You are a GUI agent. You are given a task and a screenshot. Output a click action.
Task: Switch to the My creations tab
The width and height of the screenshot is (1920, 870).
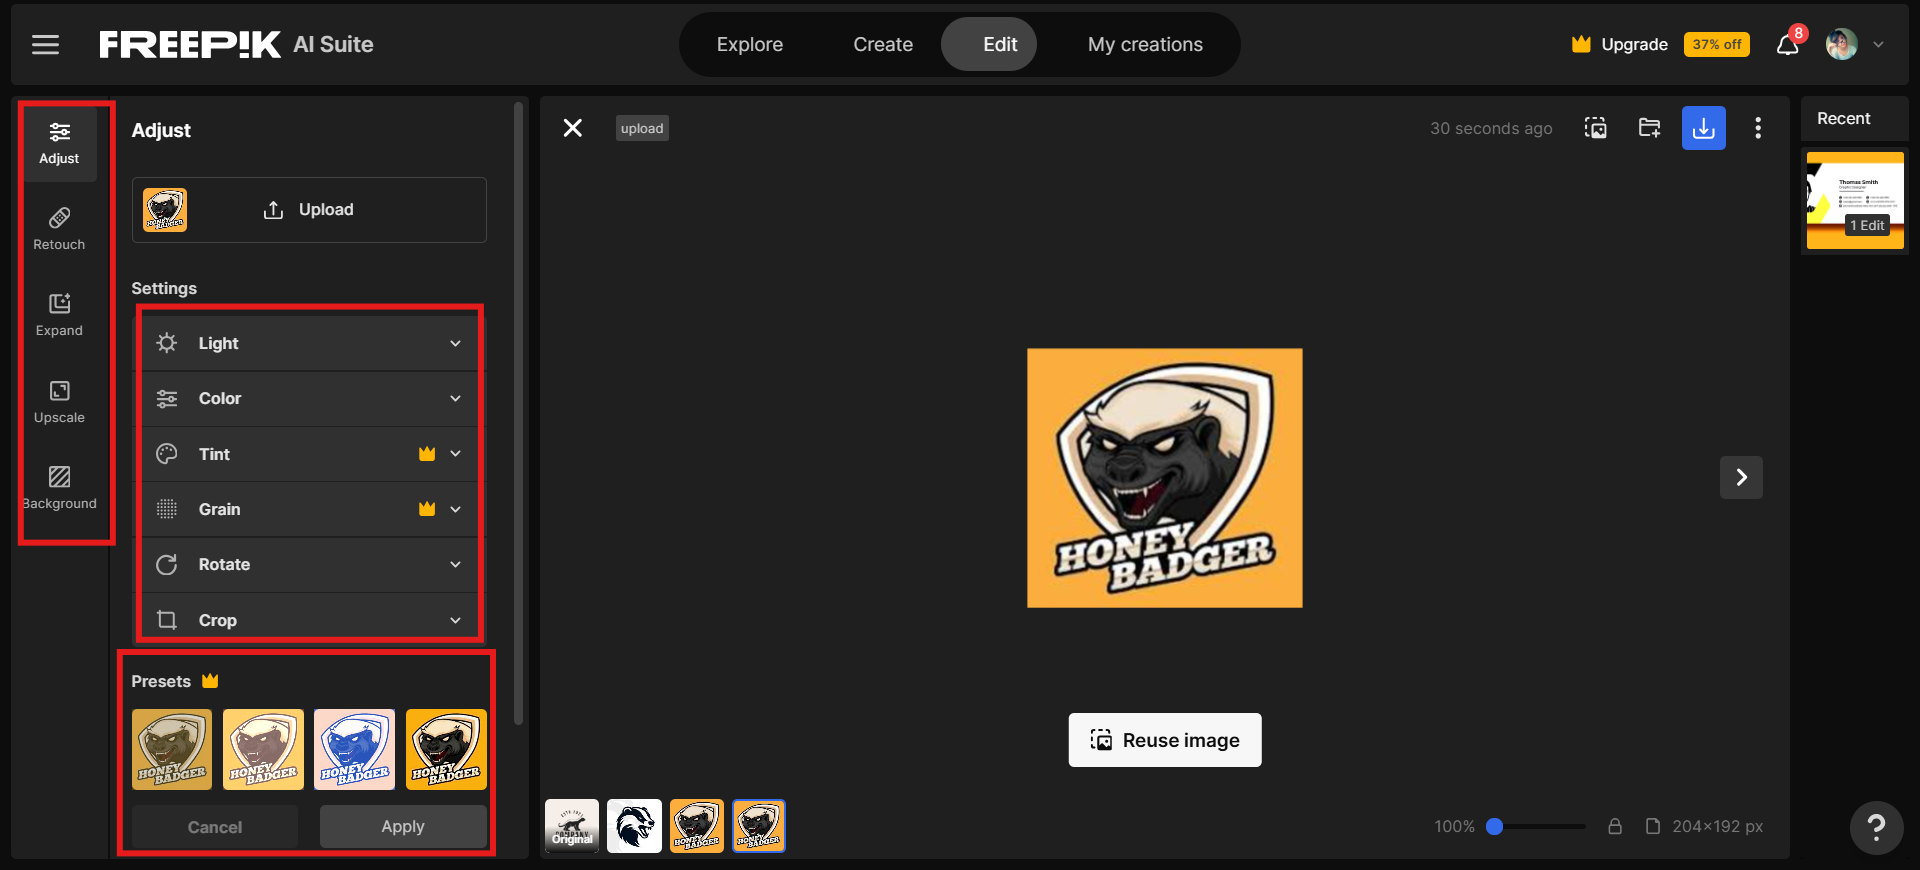[1145, 44]
